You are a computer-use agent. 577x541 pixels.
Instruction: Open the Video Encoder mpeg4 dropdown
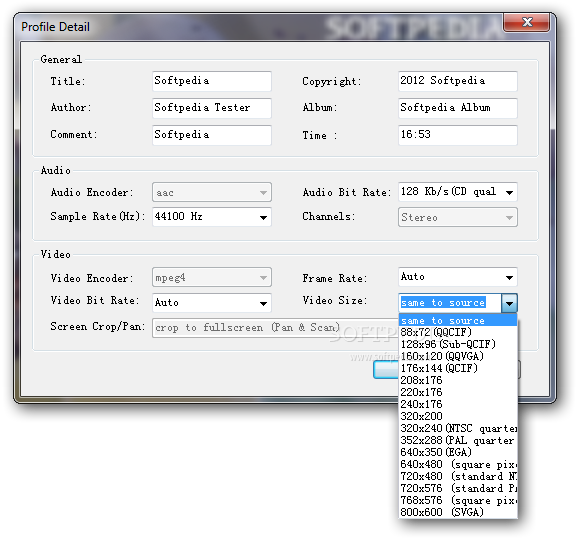pos(212,277)
